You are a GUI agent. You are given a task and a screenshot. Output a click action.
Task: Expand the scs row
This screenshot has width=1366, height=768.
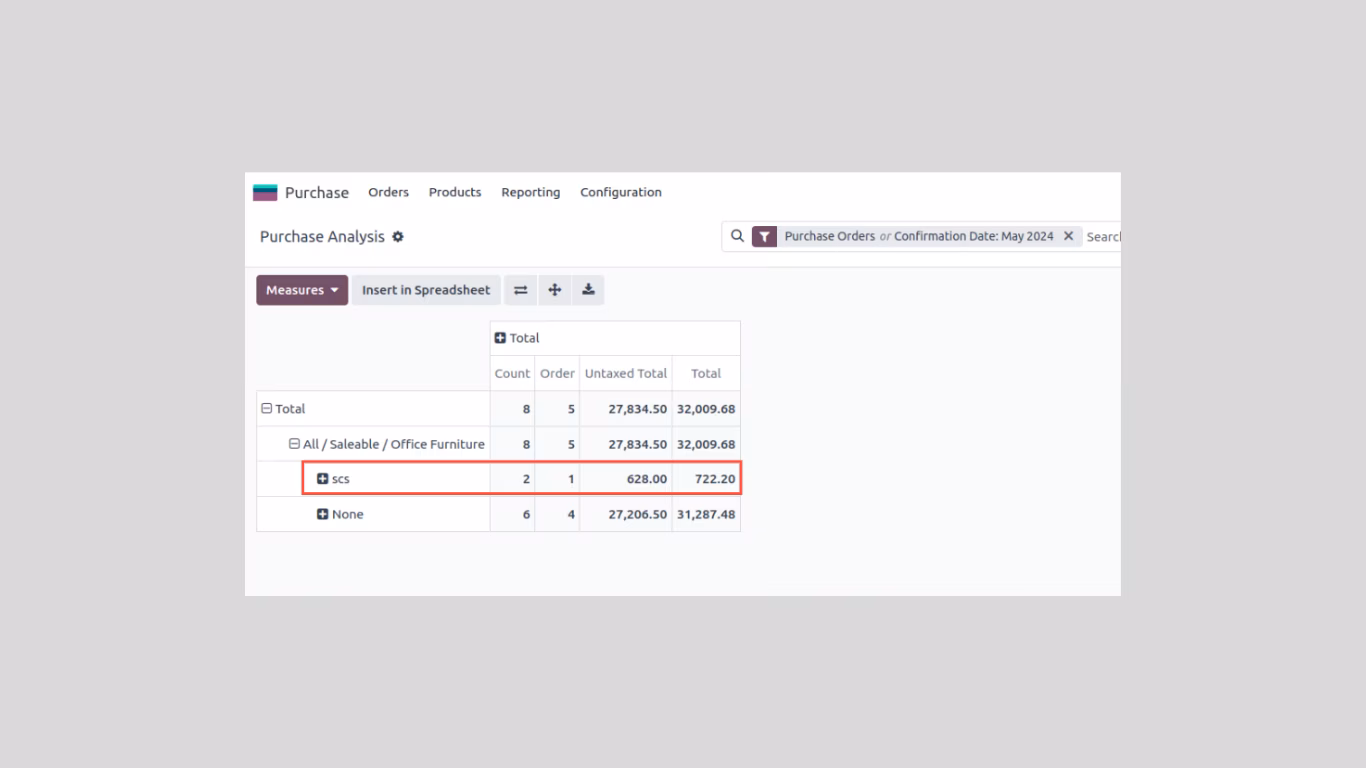(333, 479)
